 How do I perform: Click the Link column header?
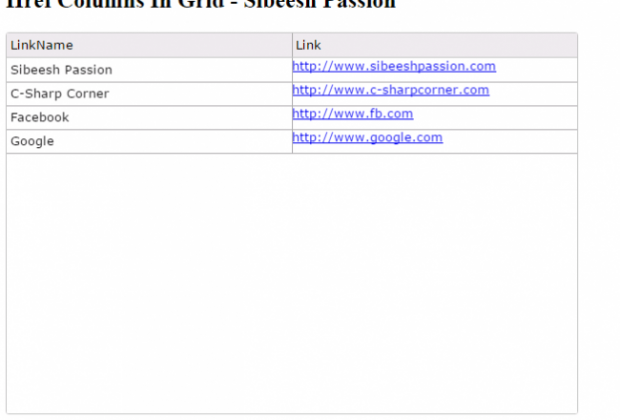[308, 45]
